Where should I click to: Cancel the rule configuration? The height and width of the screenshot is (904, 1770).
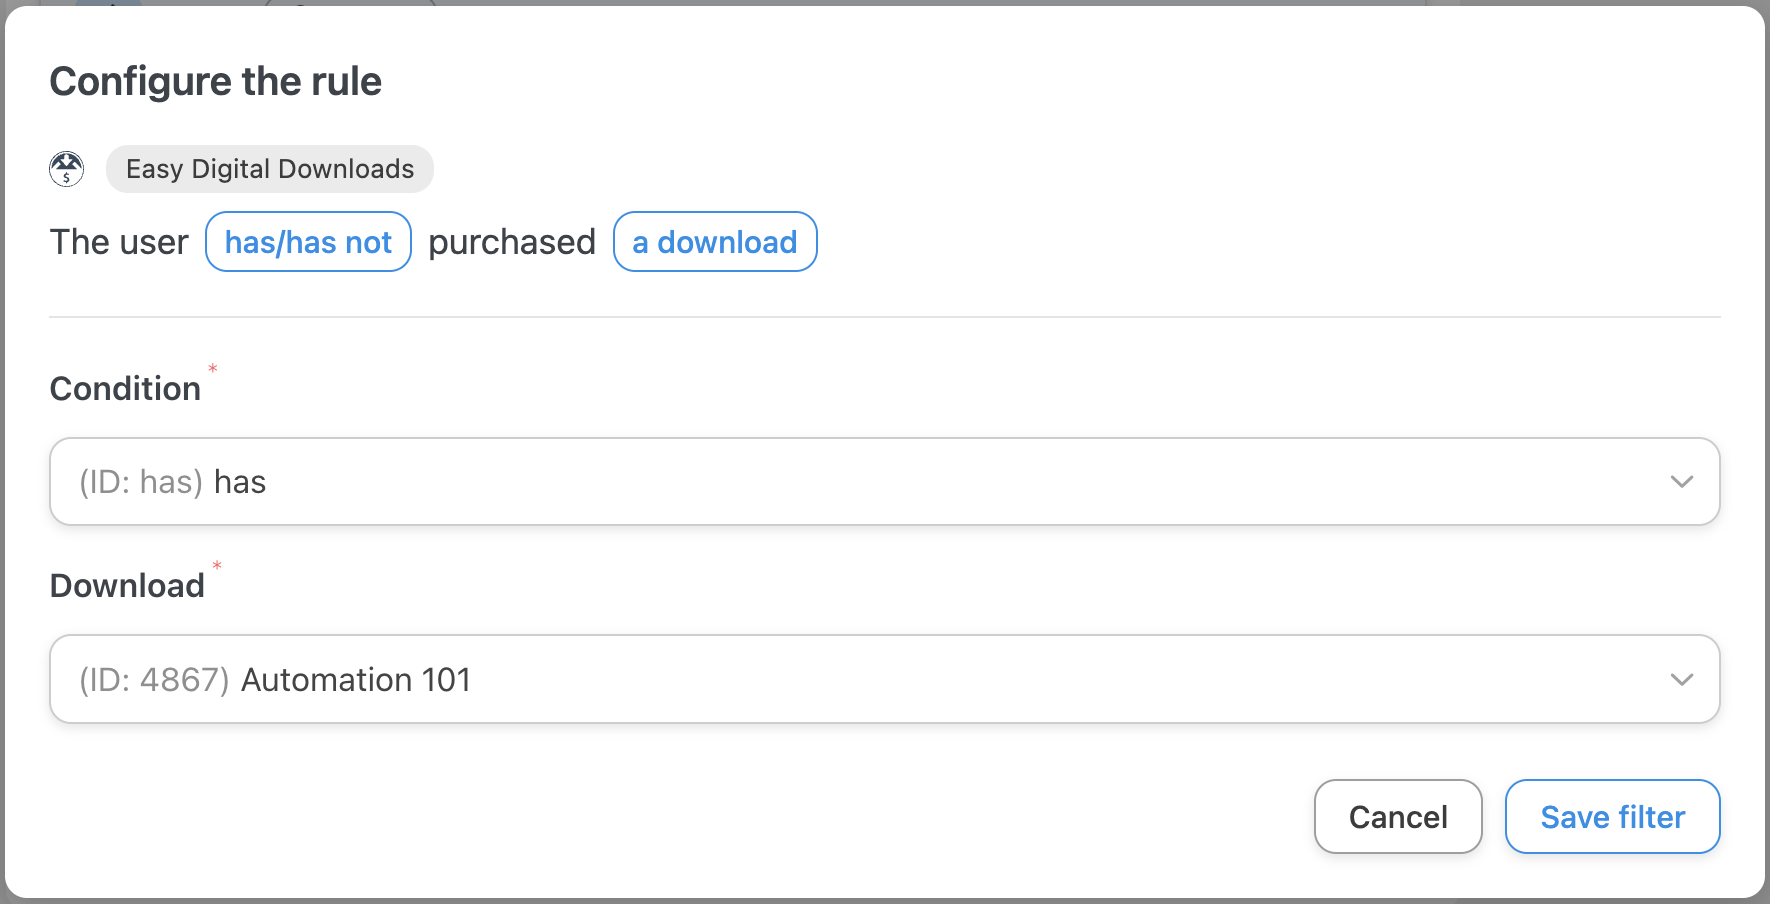click(x=1397, y=817)
